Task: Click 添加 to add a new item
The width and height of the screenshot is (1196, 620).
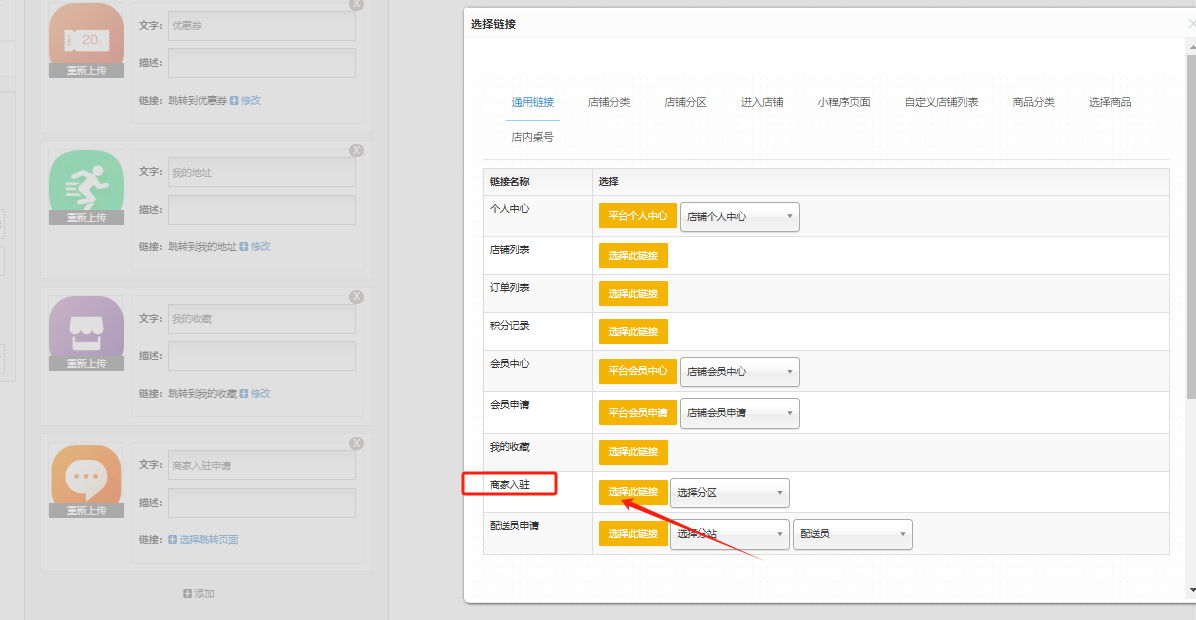Action: pyautogui.click(x=199, y=593)
